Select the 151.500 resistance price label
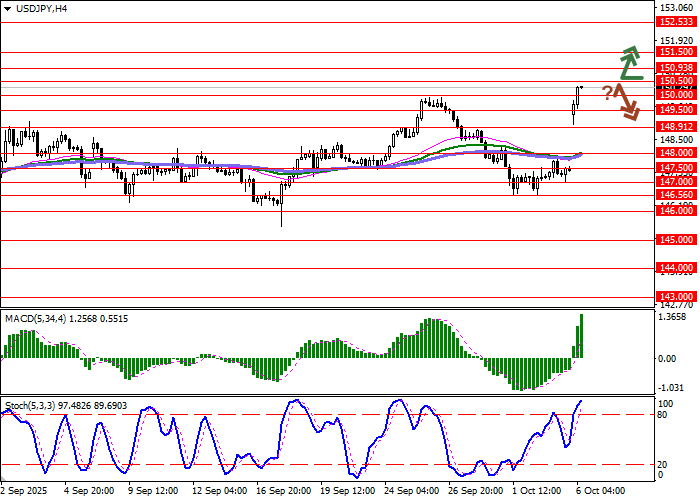Image resolution: width=700 pixels, height=500 pixels. [676, 50]
